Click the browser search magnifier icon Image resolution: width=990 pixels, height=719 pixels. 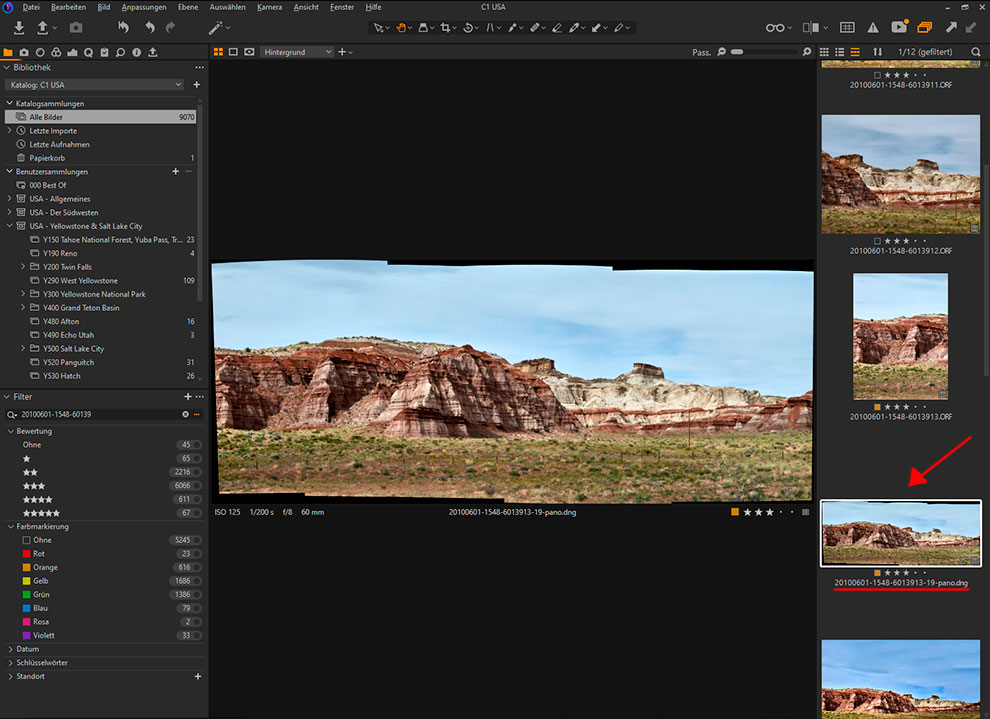click(x=976, y=52)
